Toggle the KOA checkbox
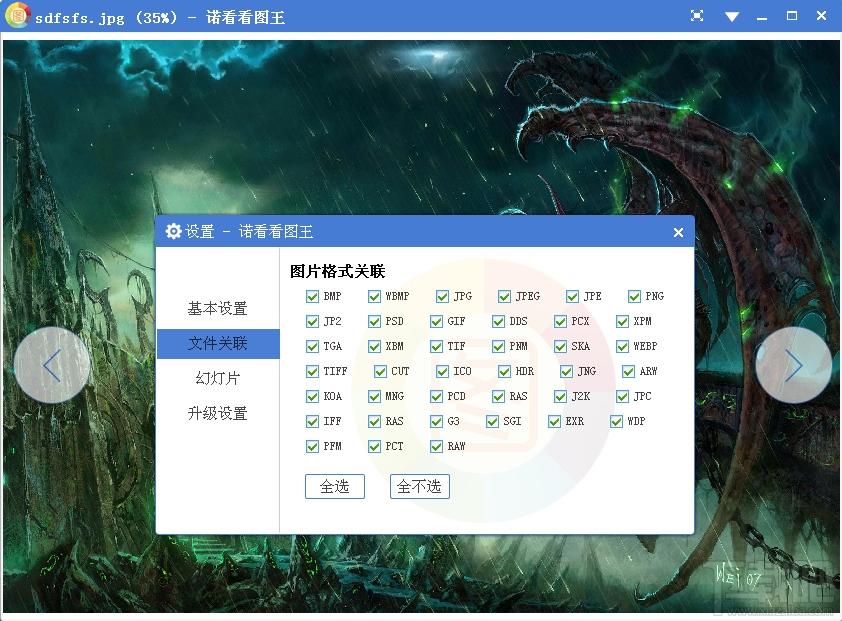This screenshot has height=621, width=842. (312, 396)
